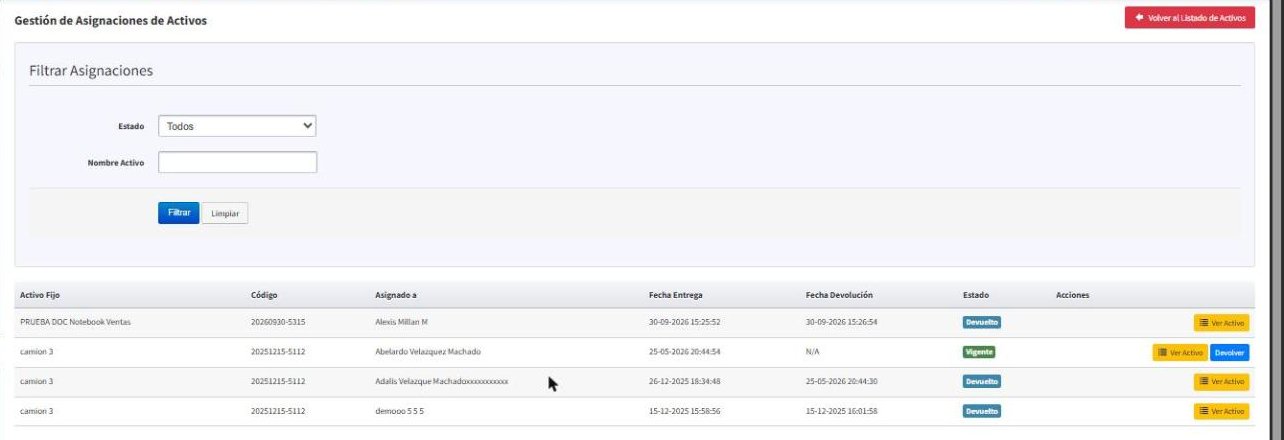
Task: Click delivery date 30-09-2026 15:25:52
Action: [685, 322]
